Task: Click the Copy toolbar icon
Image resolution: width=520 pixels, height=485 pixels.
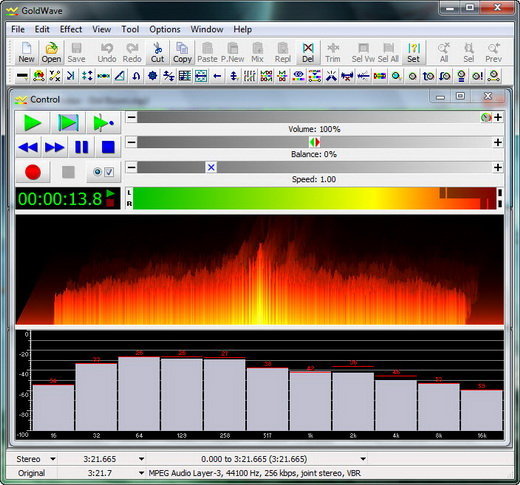Action: tap(182, 53)
